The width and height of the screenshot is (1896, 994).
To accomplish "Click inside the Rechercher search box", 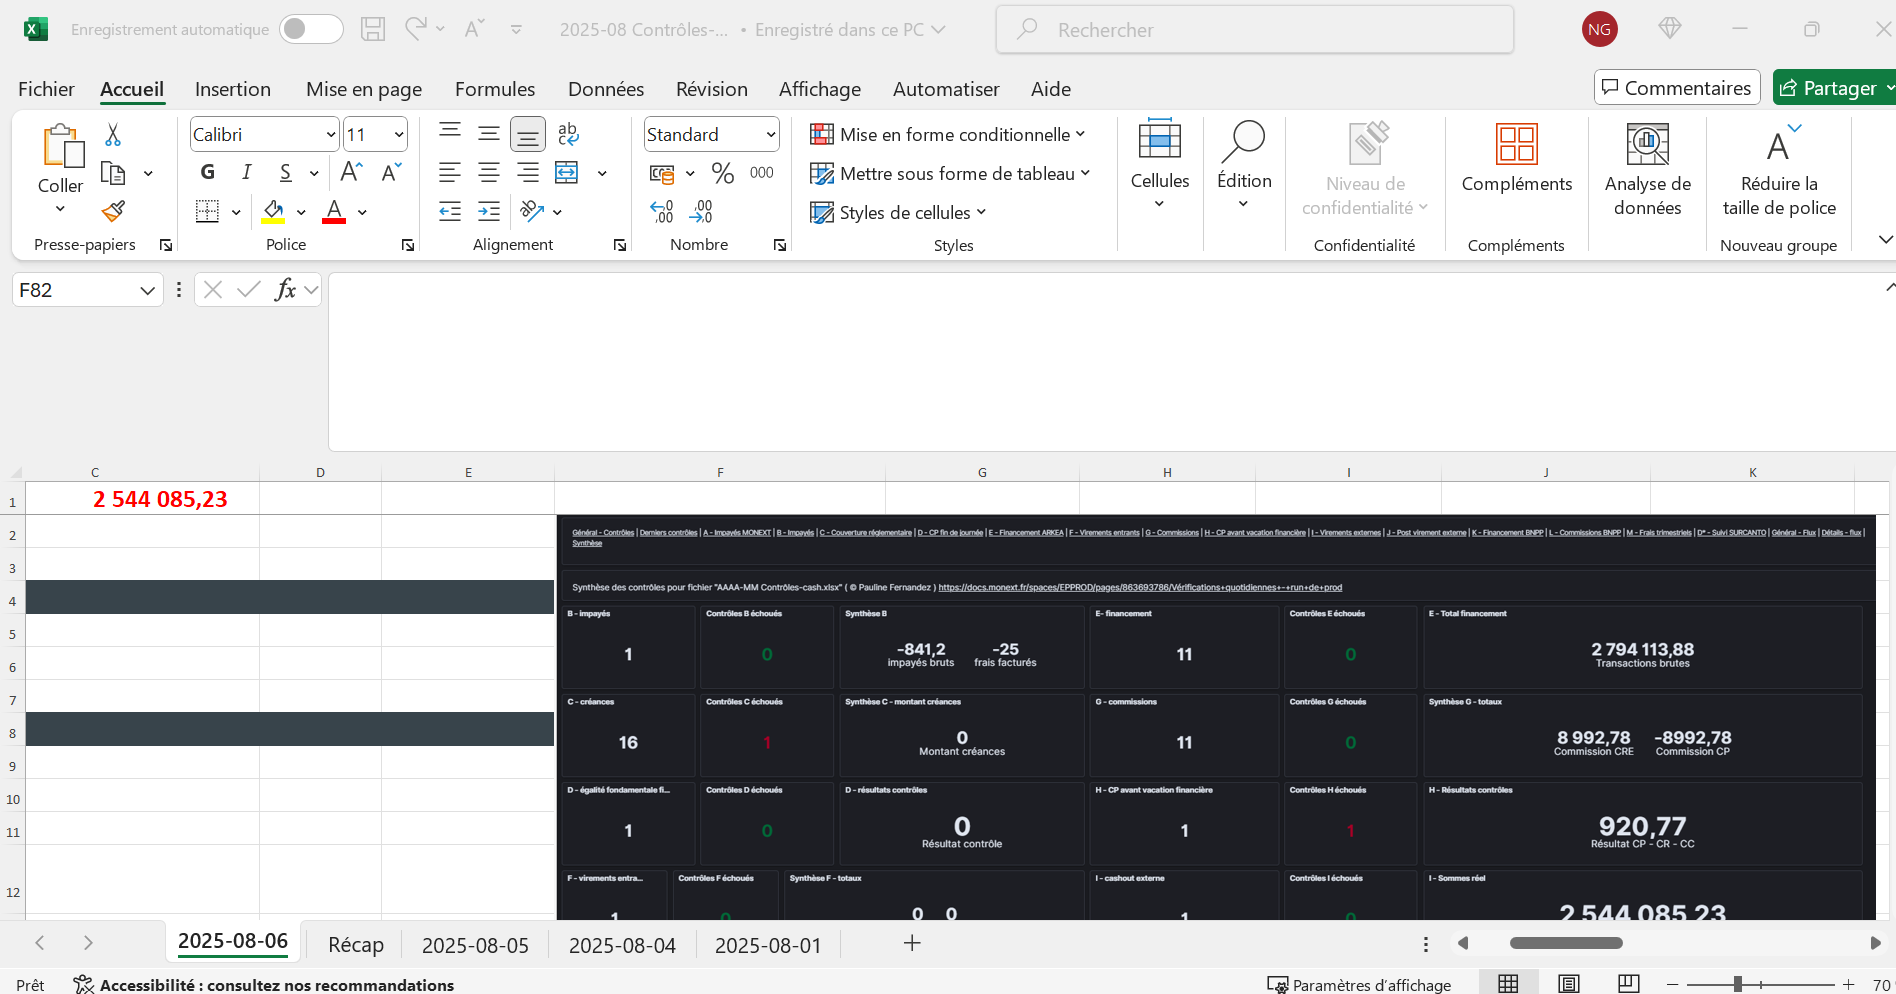I will point(1254,30).
